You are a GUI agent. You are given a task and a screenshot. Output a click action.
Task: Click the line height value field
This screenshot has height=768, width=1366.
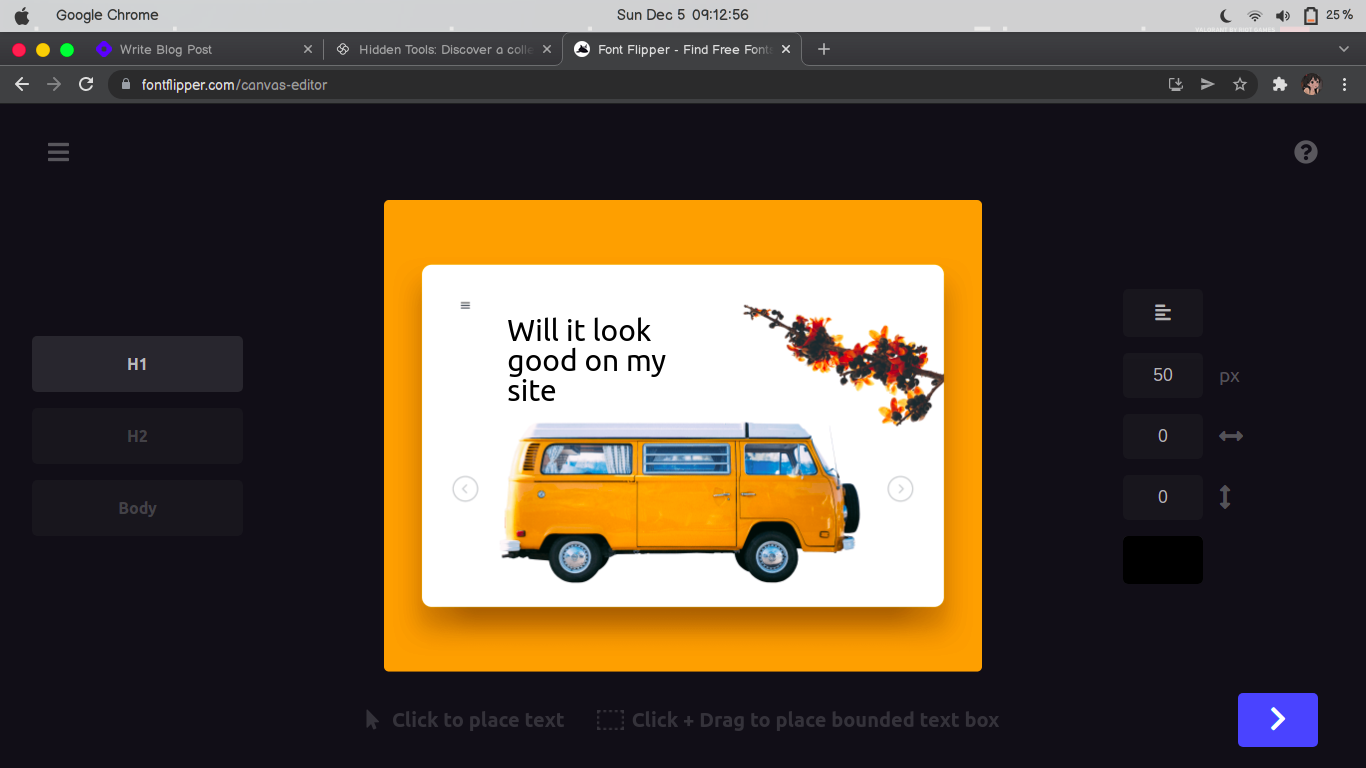(x=1163, y=497)
